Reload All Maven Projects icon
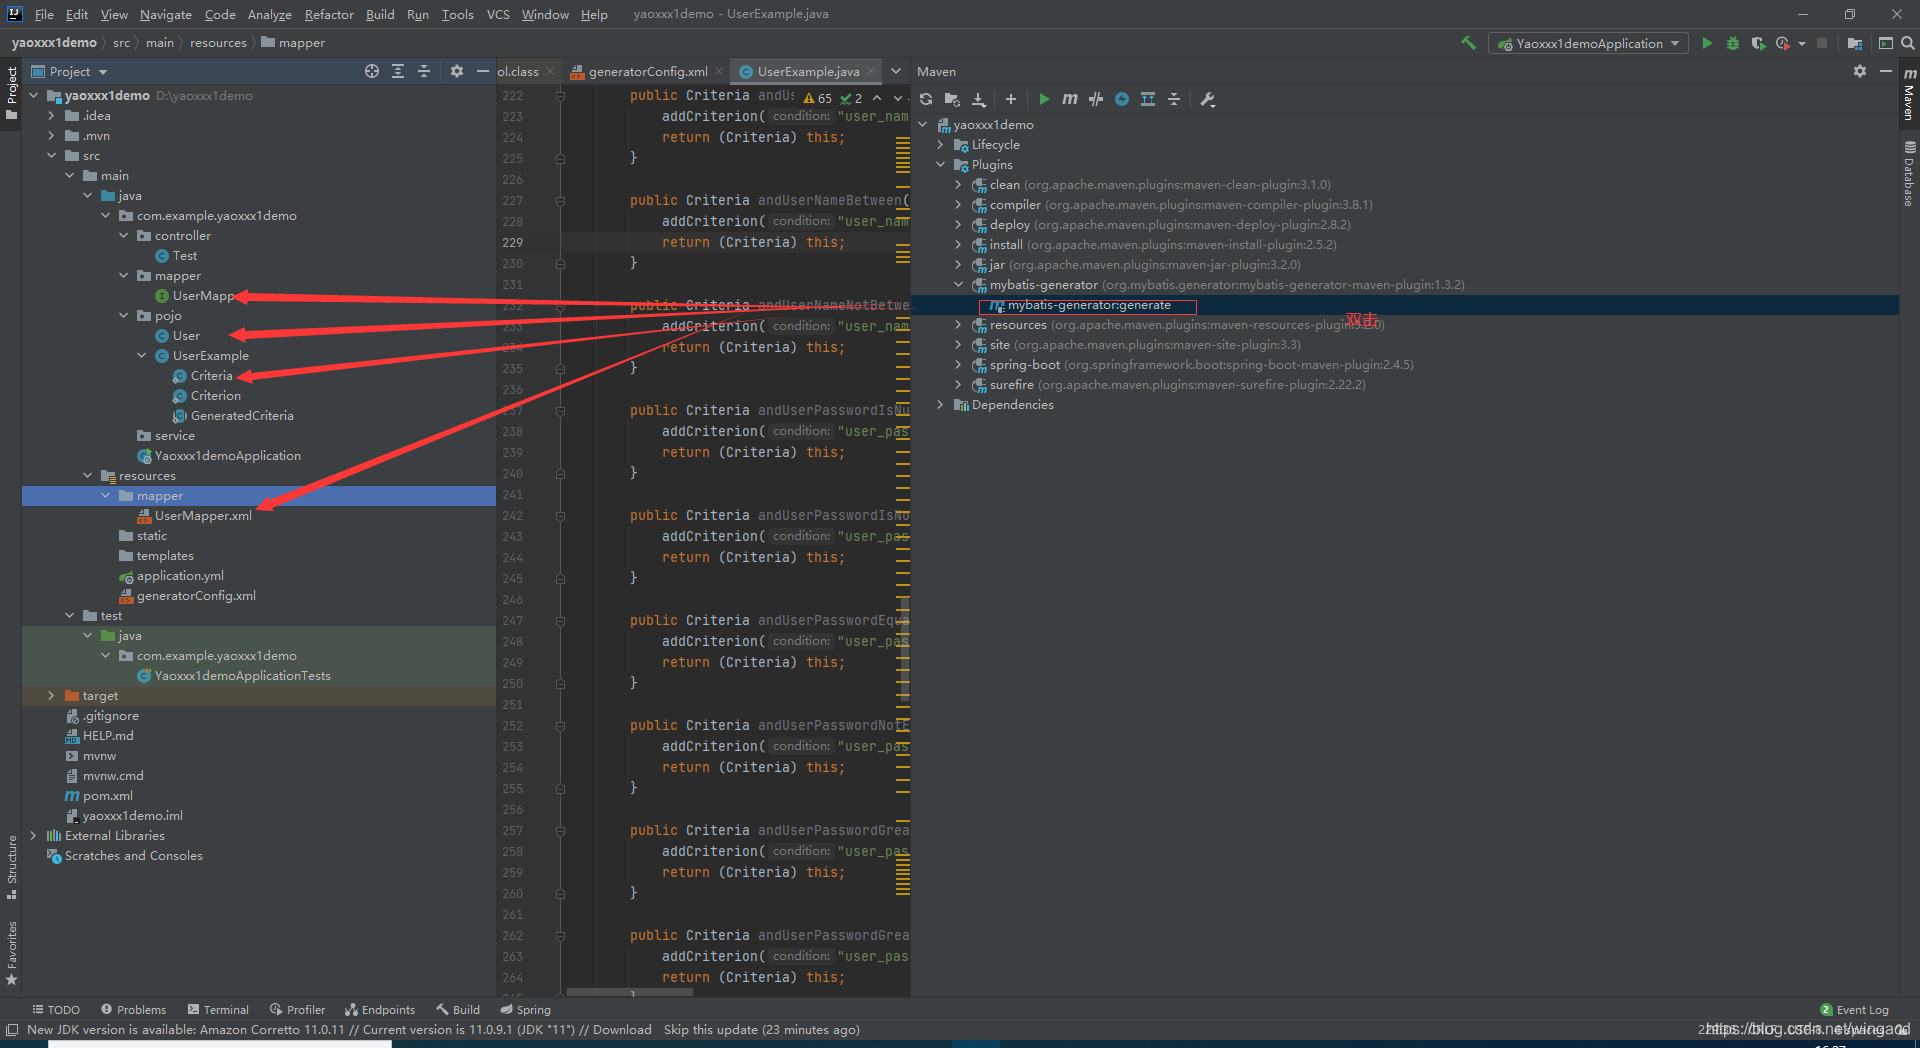The width and height of the screenshot is (1920, 1048). tap(926, 99)
